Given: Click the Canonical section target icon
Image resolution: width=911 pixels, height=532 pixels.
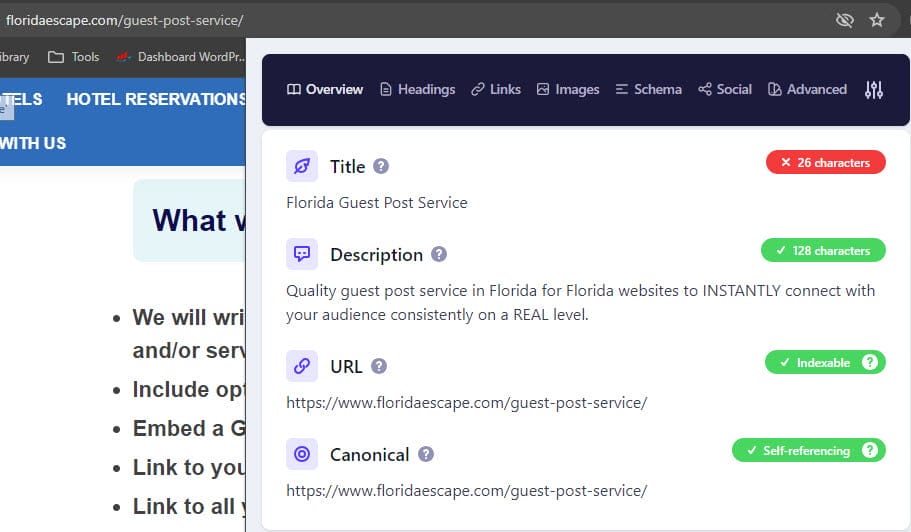Looking at the screenshot, I should point(302,454).
